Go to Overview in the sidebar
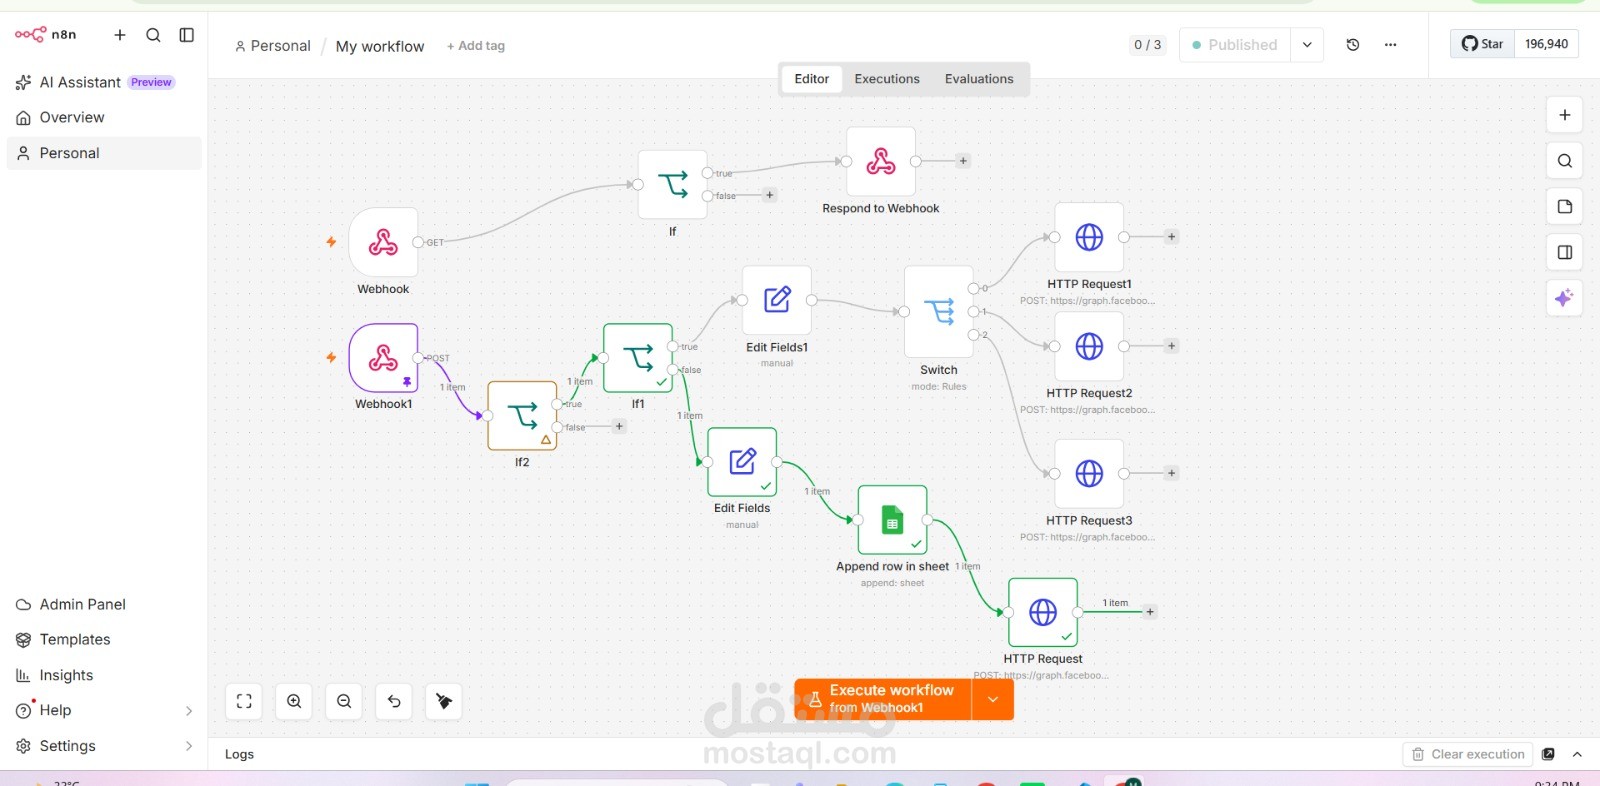Viewport: 1600px width, 786px height. point(104,117)
